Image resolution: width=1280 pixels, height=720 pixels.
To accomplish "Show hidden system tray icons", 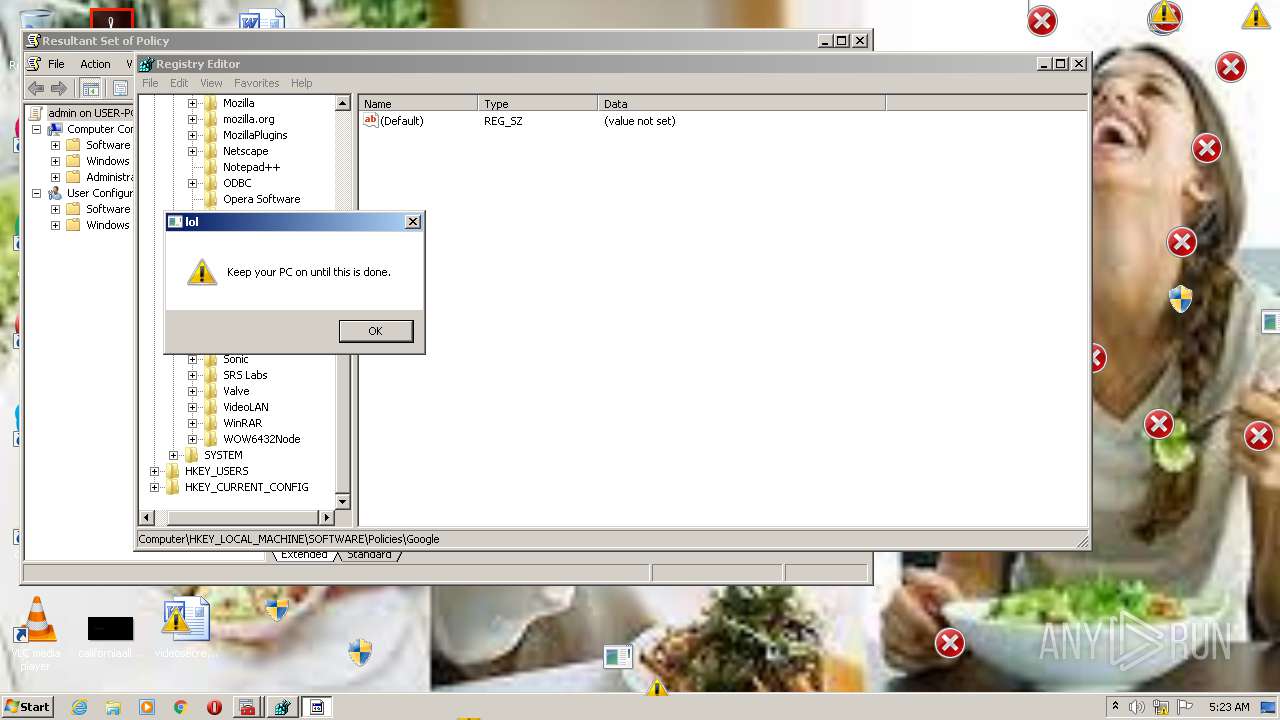I will pos(1116,707).
